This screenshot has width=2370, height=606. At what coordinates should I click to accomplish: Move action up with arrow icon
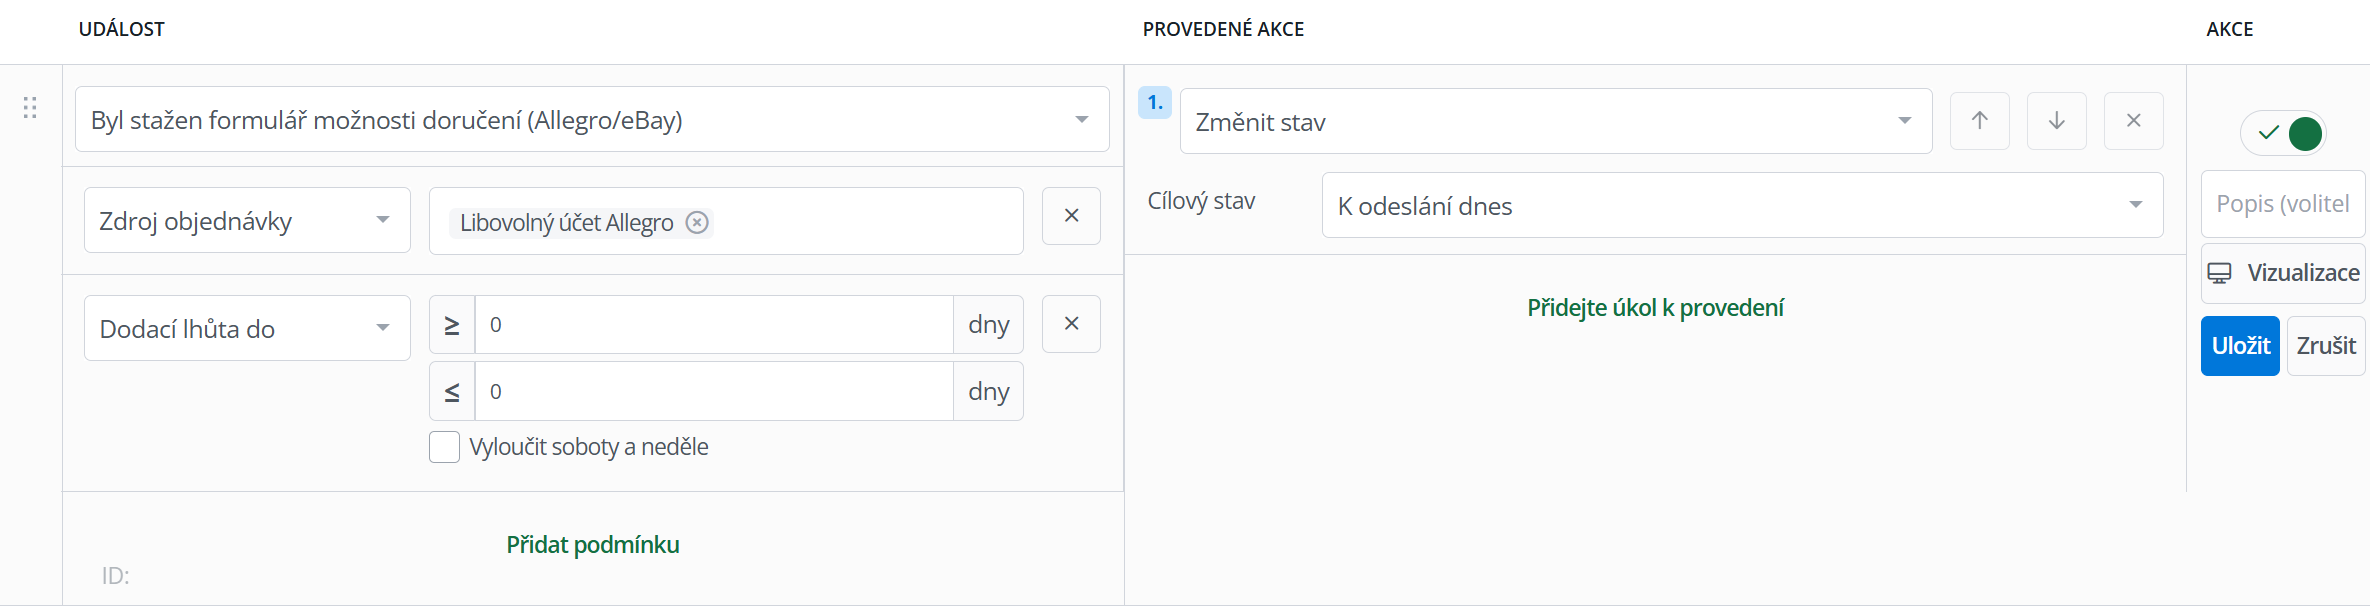pos(1979,121)
